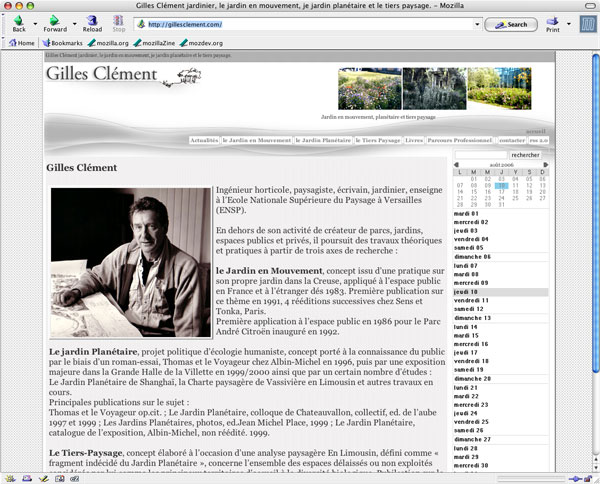600x484 pixels.
Task: Open the 'le Jardin en Mouvement' menu item
Action: 257,141
